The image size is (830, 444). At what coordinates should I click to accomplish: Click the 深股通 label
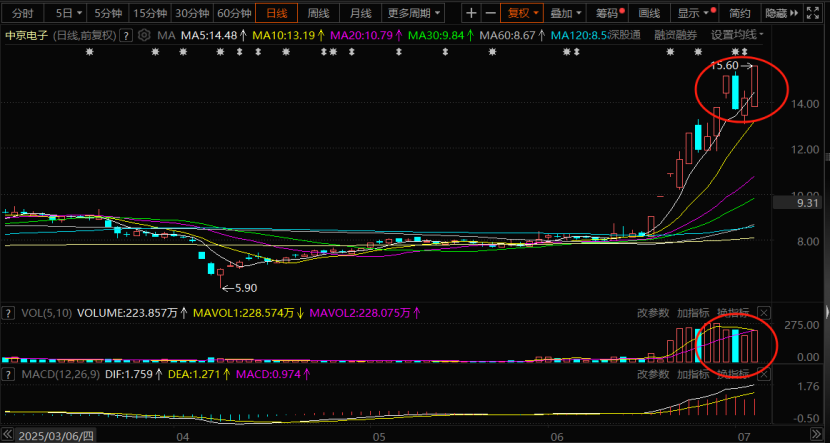(624, 35)
